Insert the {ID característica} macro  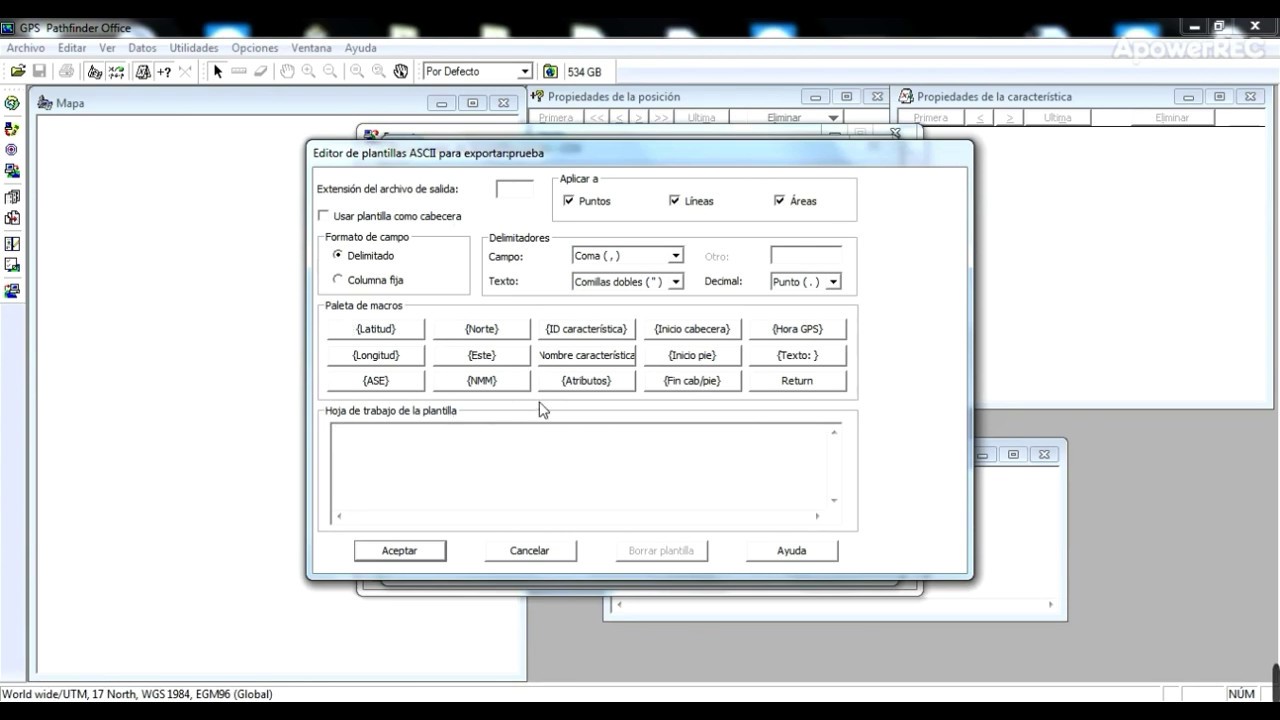[x=587, y=329]
